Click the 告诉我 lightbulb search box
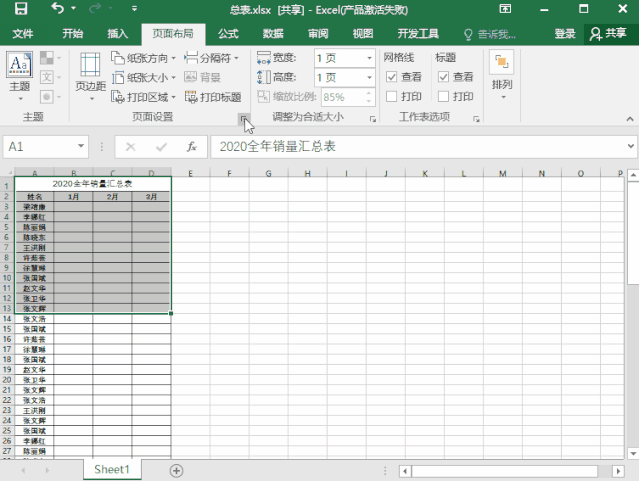This screenshot has width=639, height=481. [x=490, y=34]
